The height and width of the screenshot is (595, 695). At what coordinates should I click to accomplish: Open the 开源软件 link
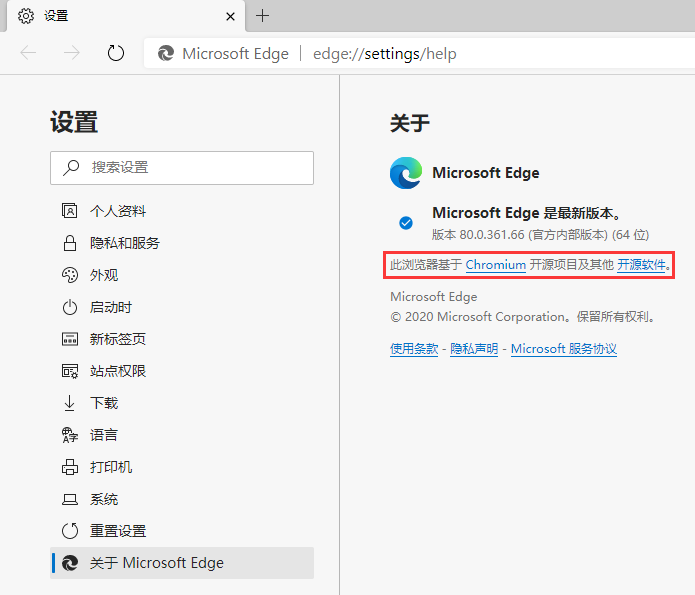[641, 265]
